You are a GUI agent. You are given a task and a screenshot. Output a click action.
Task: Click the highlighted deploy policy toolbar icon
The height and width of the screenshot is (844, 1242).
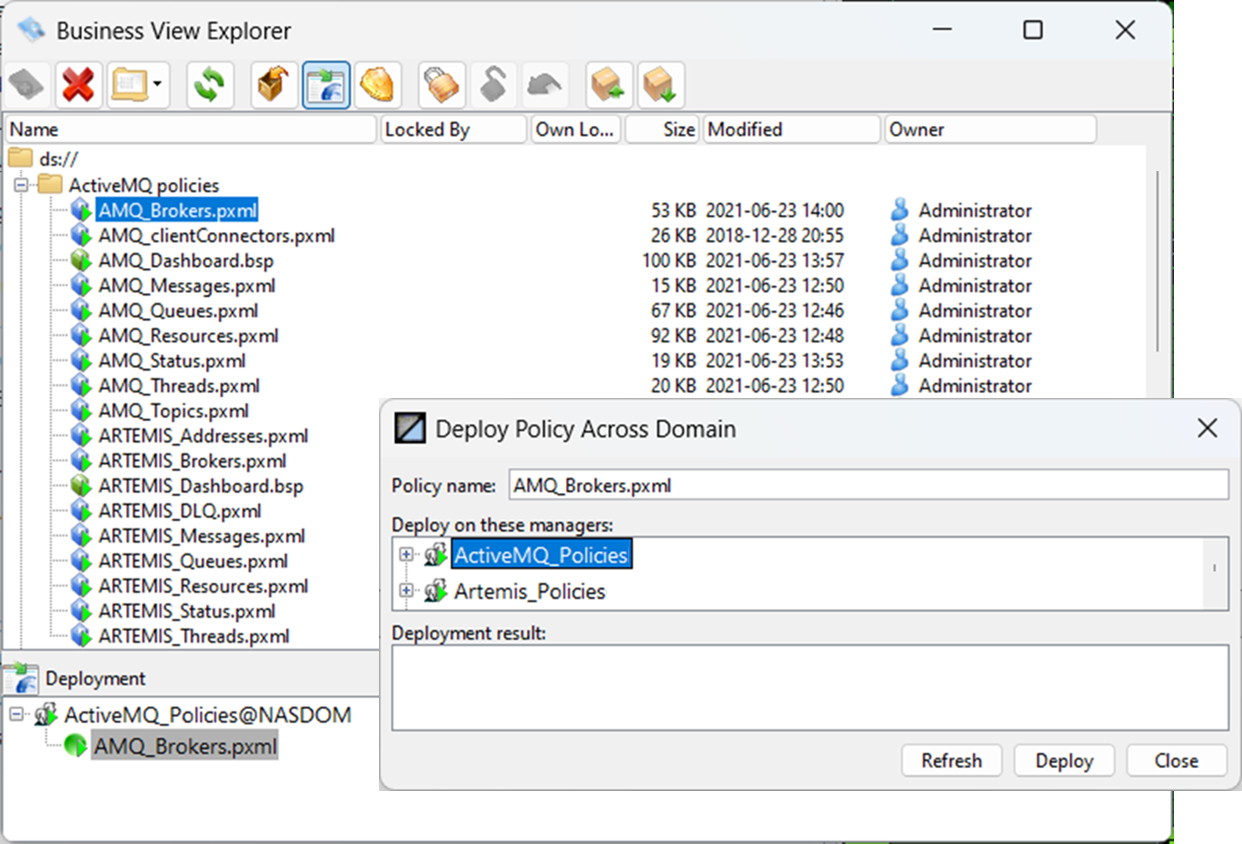click(326, 85)
